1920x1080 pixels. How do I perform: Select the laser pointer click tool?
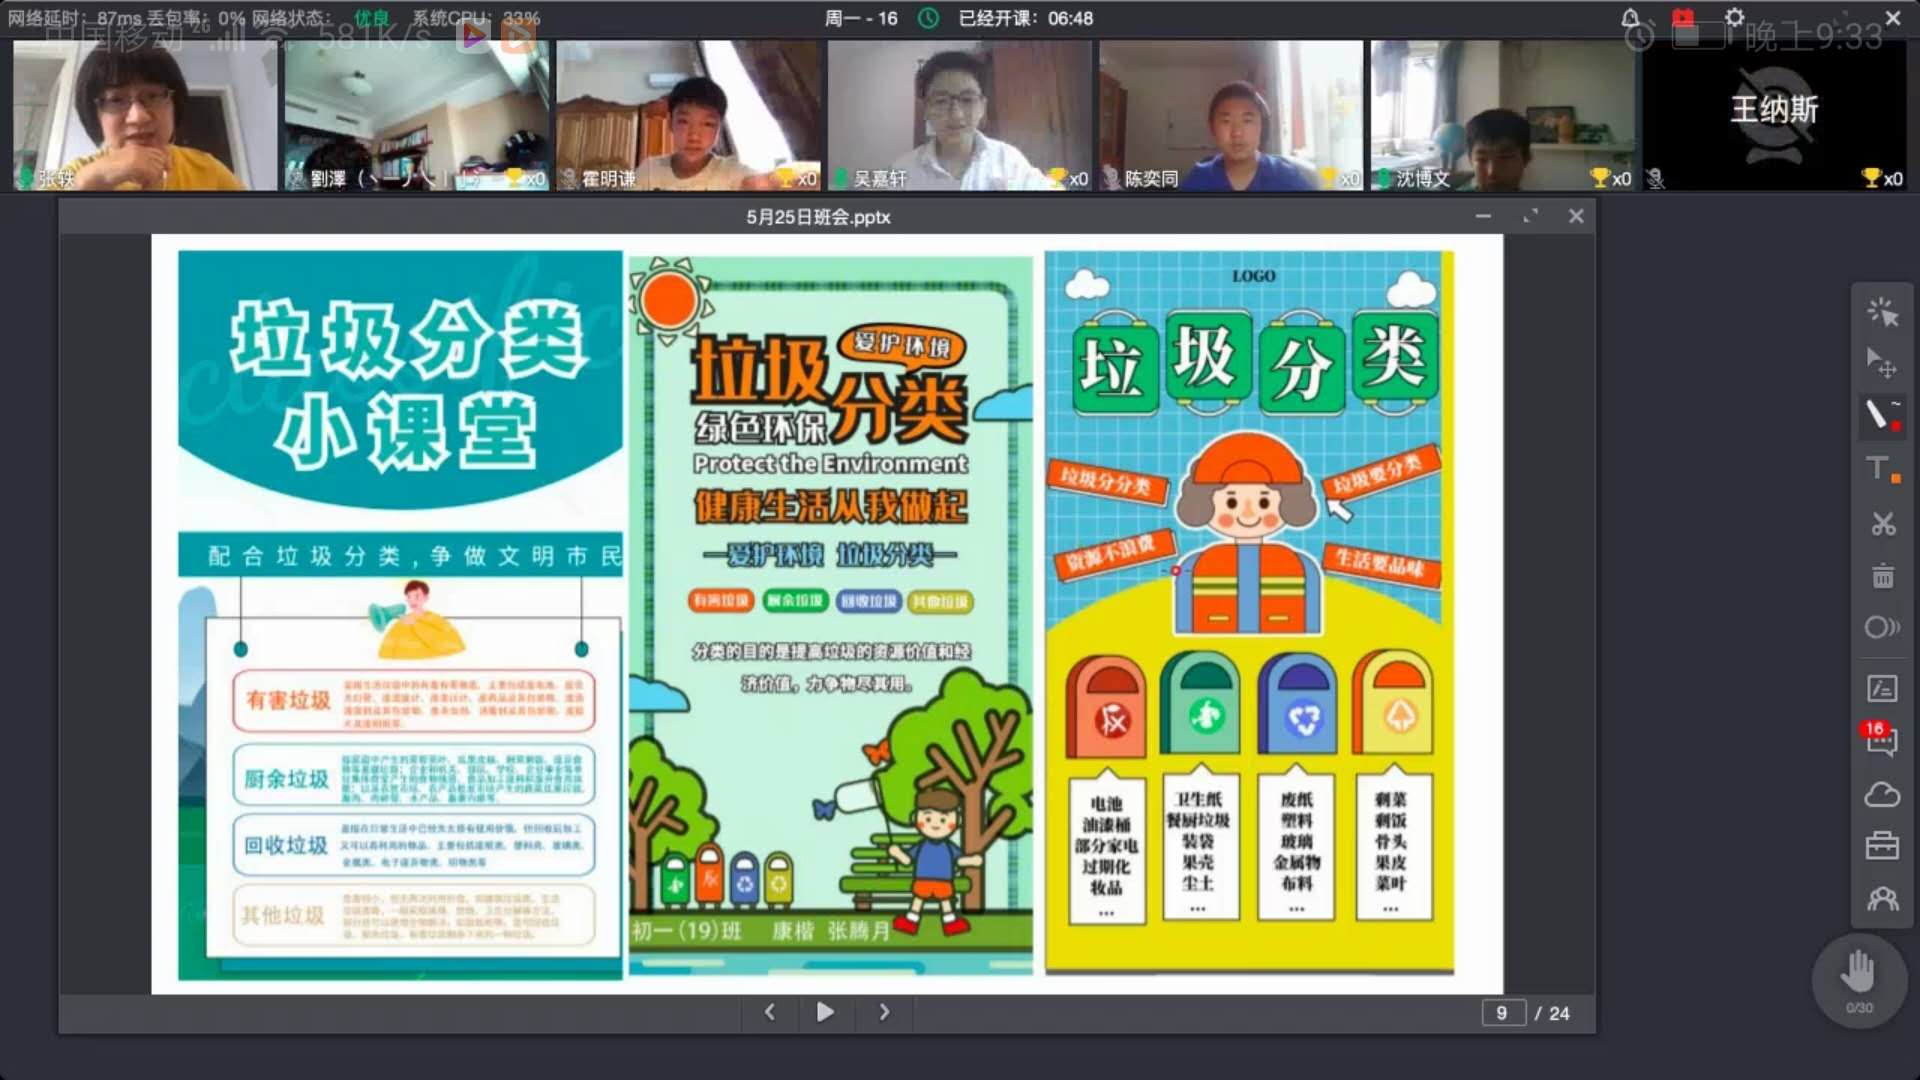1882,312
